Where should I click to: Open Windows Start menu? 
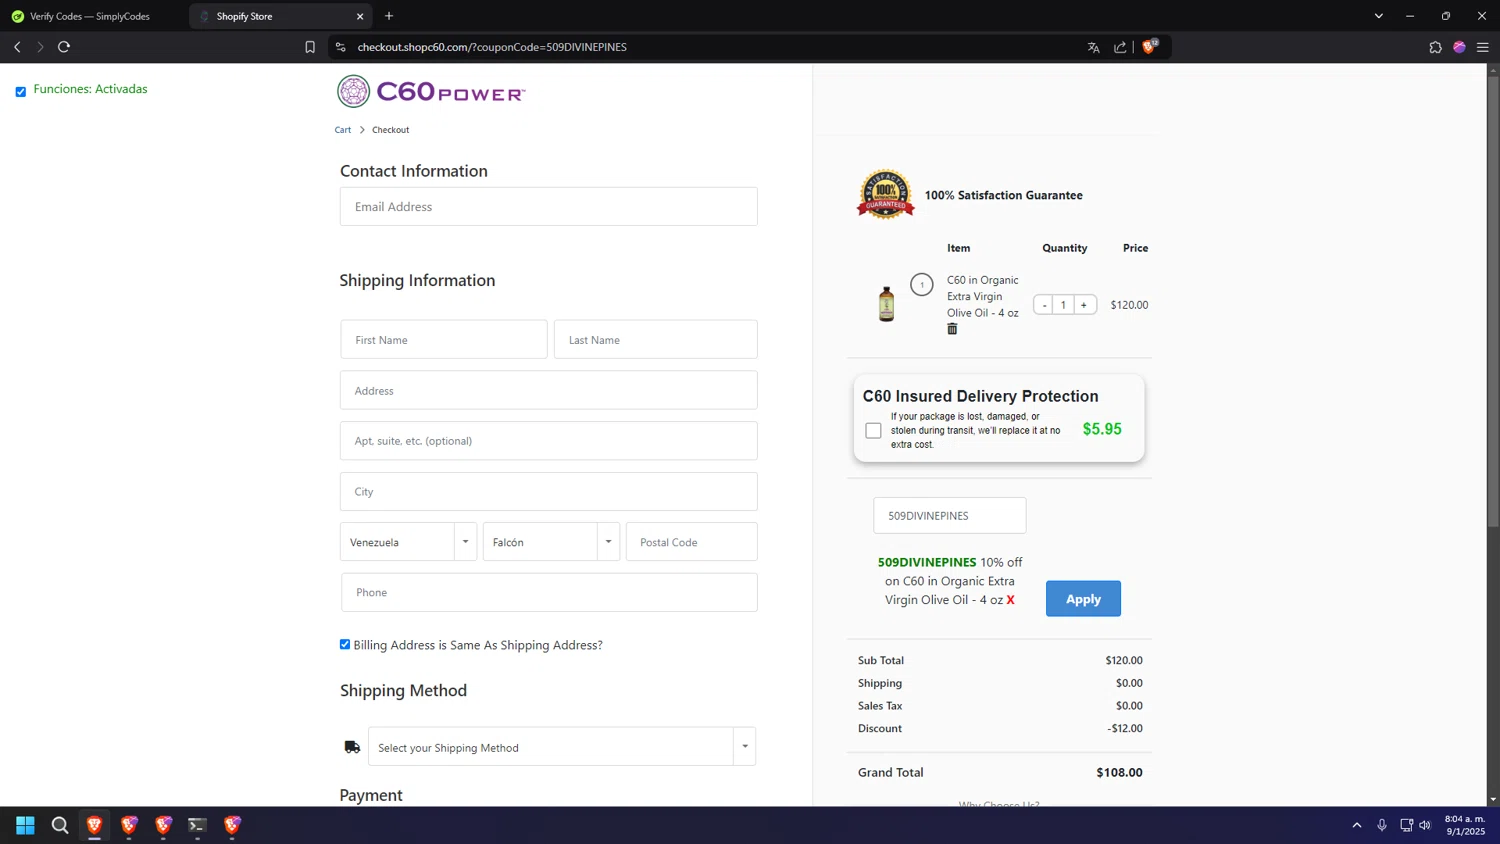25,825
